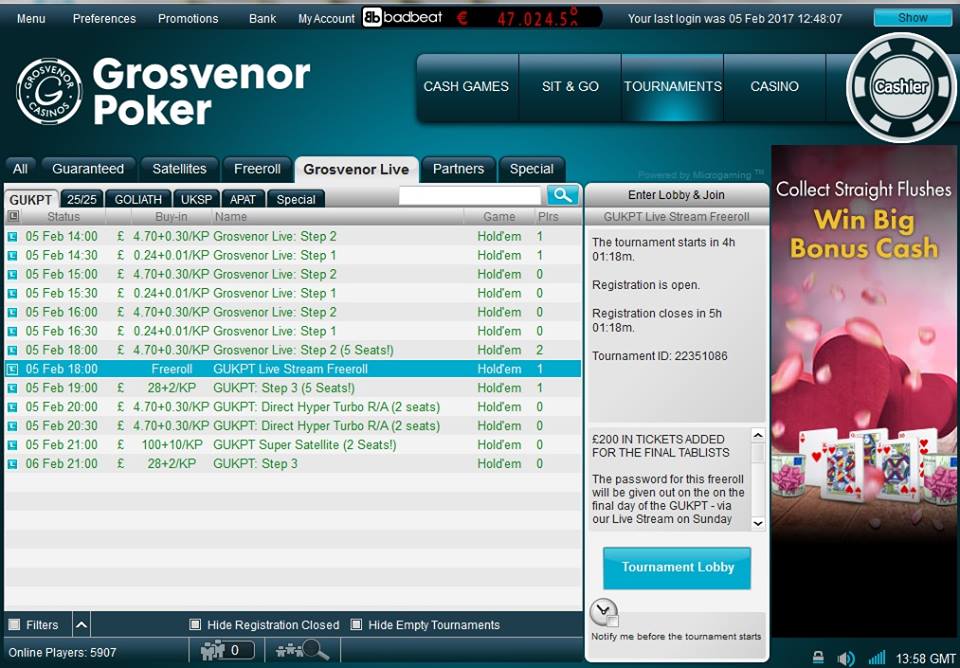Screen dimensions: 960x668
Task: Switch to CASH GAMES section
Action: [x=467, y=86]
